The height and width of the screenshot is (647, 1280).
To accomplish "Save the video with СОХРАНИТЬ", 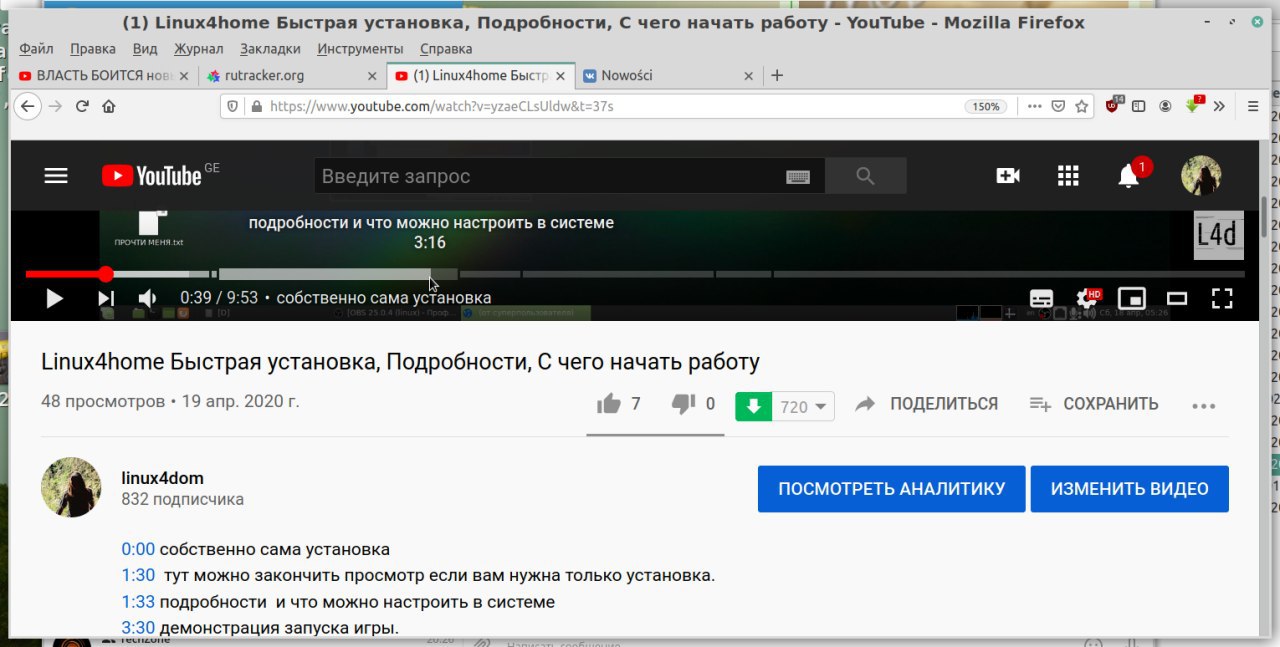I will [x=1094, y=404].
